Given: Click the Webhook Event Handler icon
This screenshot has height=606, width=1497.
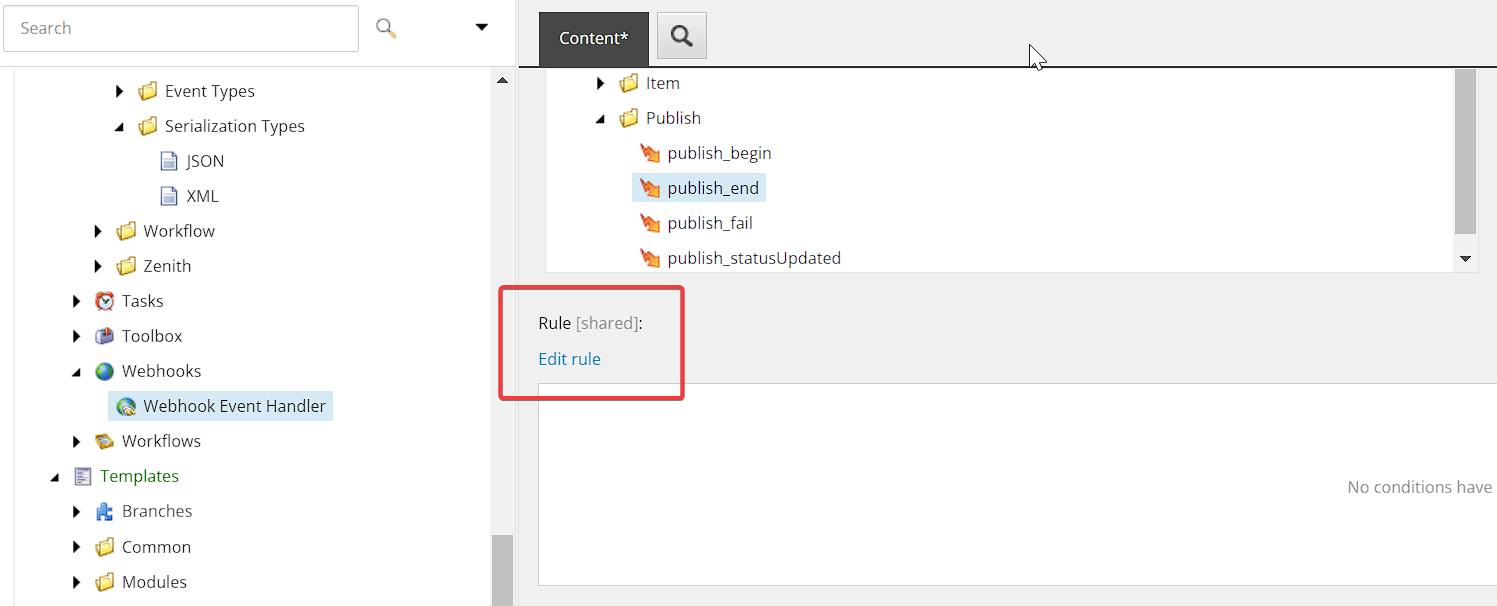Looking at the screenshot, I should point(125,405).
